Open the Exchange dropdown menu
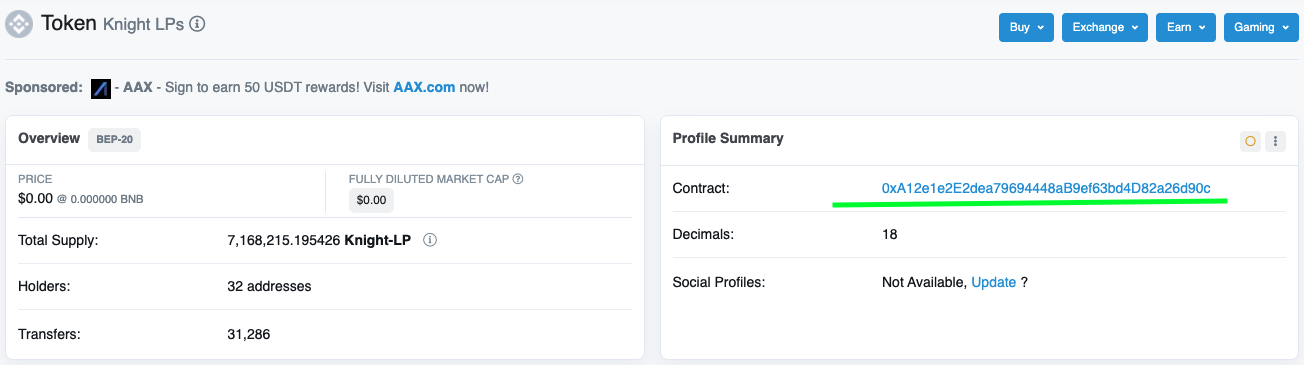The width and height of the screenshot is (1304, 365). tap(1105, 27)
